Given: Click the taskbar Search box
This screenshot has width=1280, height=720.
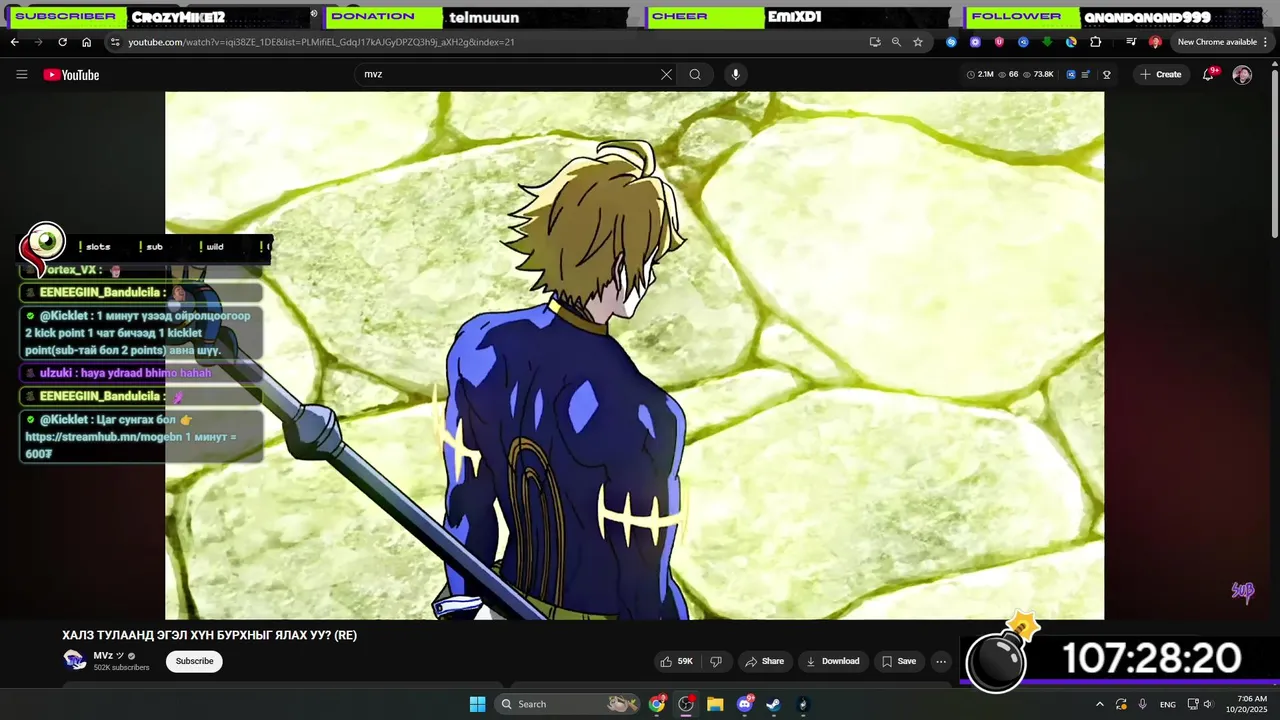Looking at the screenshot, I should point(568,704).
